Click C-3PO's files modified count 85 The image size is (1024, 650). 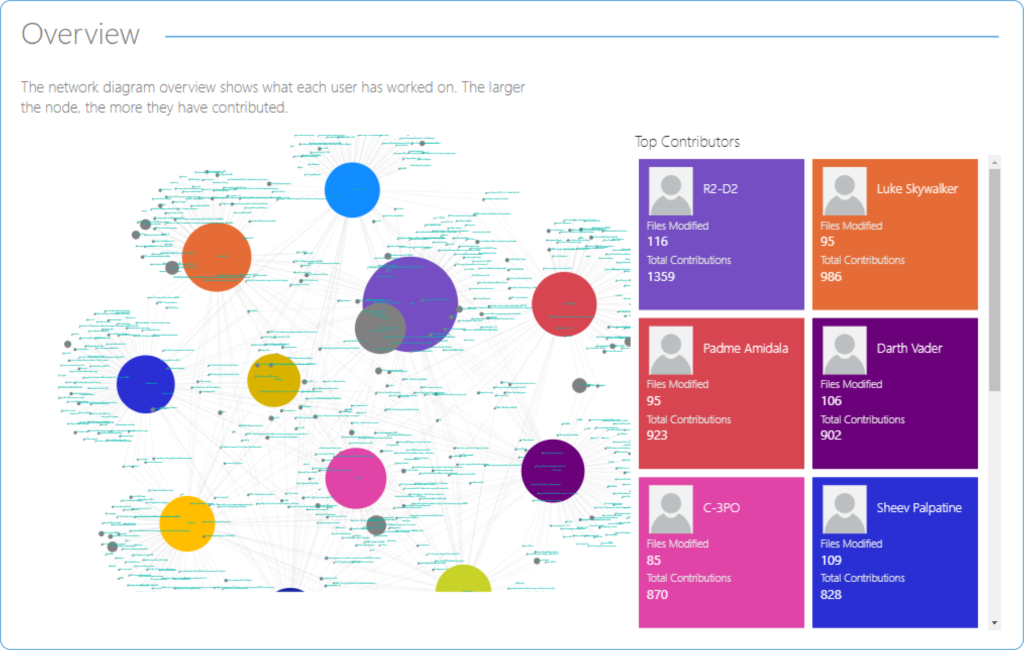654,561
